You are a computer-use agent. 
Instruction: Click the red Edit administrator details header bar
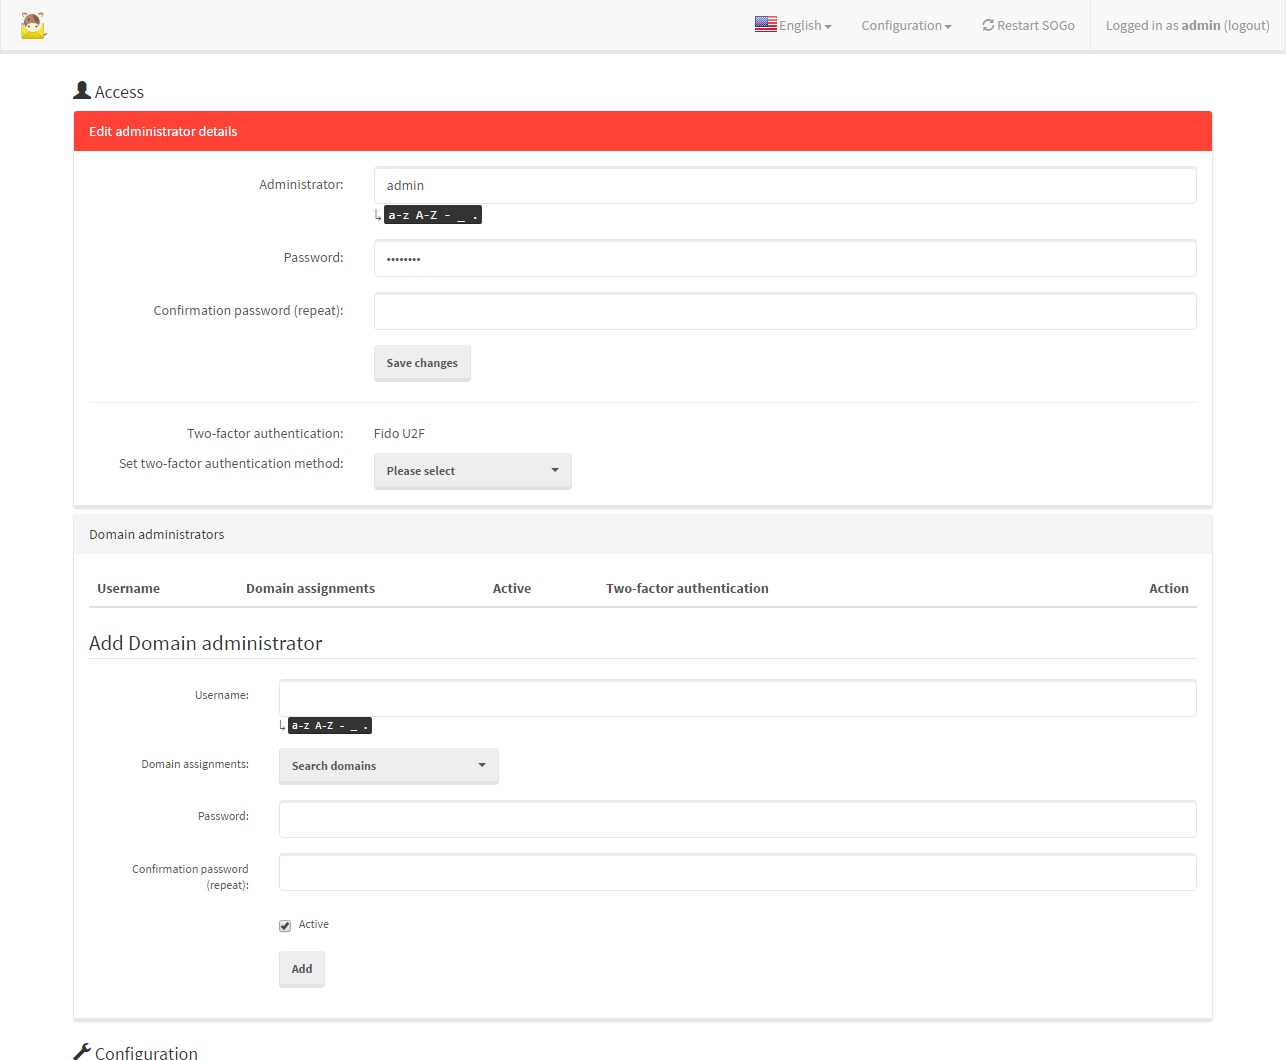coord(642,131)
